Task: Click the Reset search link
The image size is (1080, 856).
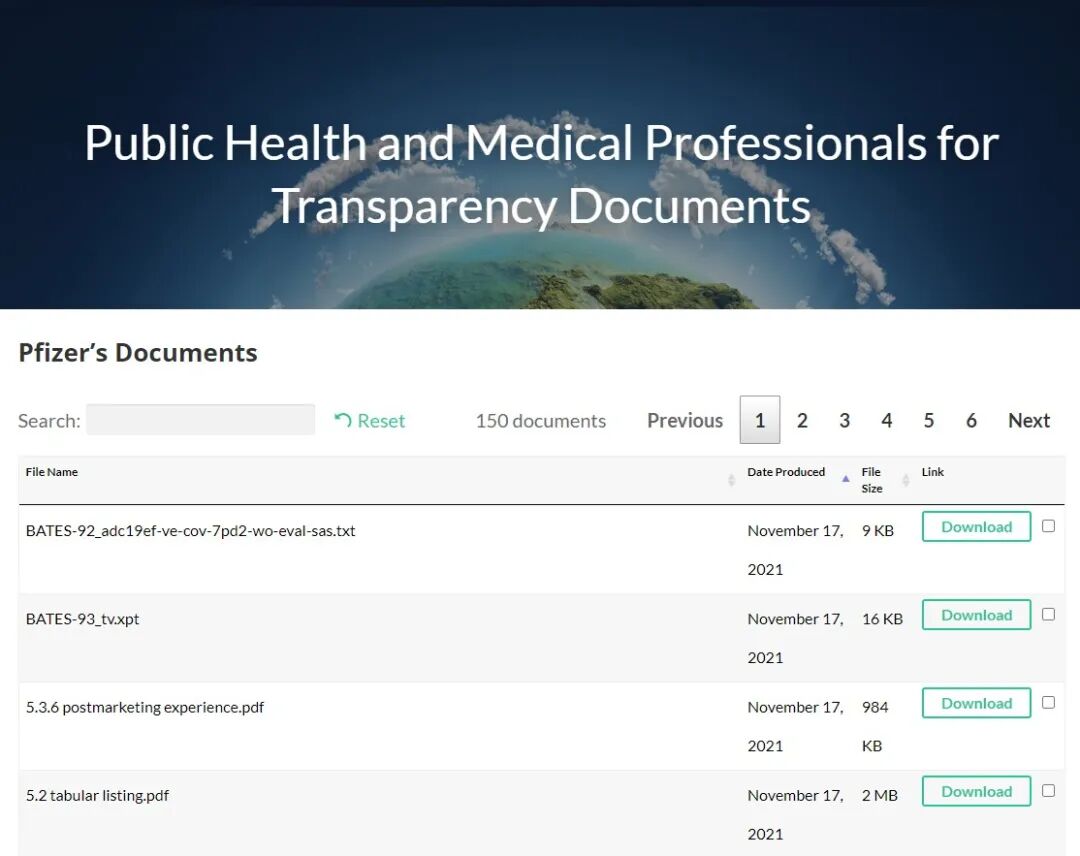Action: [370, 420]
